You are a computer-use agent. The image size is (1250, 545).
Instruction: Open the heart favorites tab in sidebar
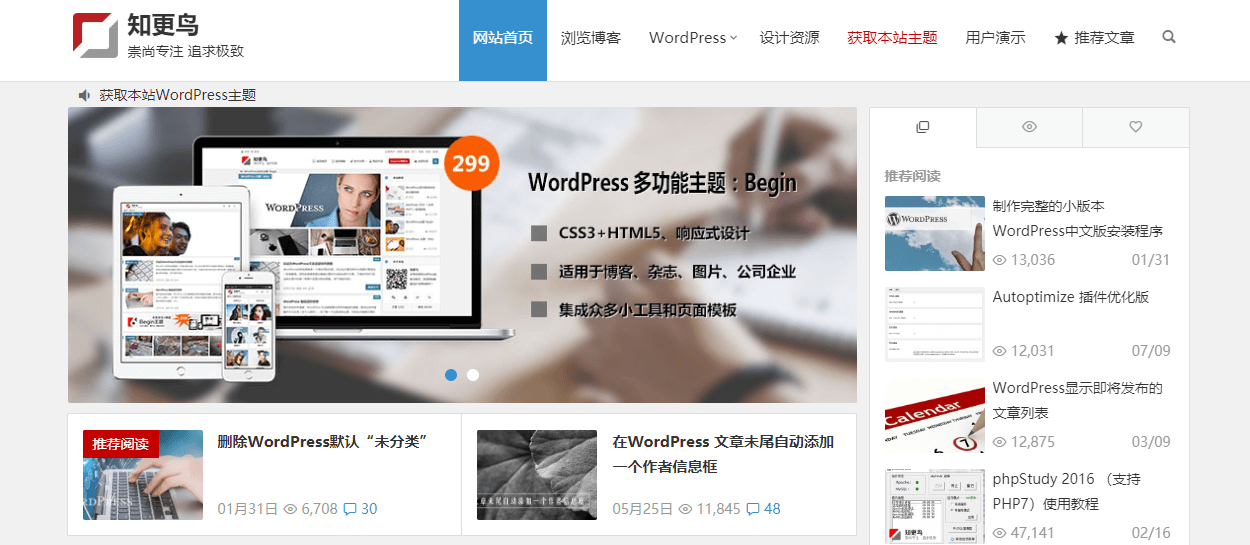tap(1135, 127)
